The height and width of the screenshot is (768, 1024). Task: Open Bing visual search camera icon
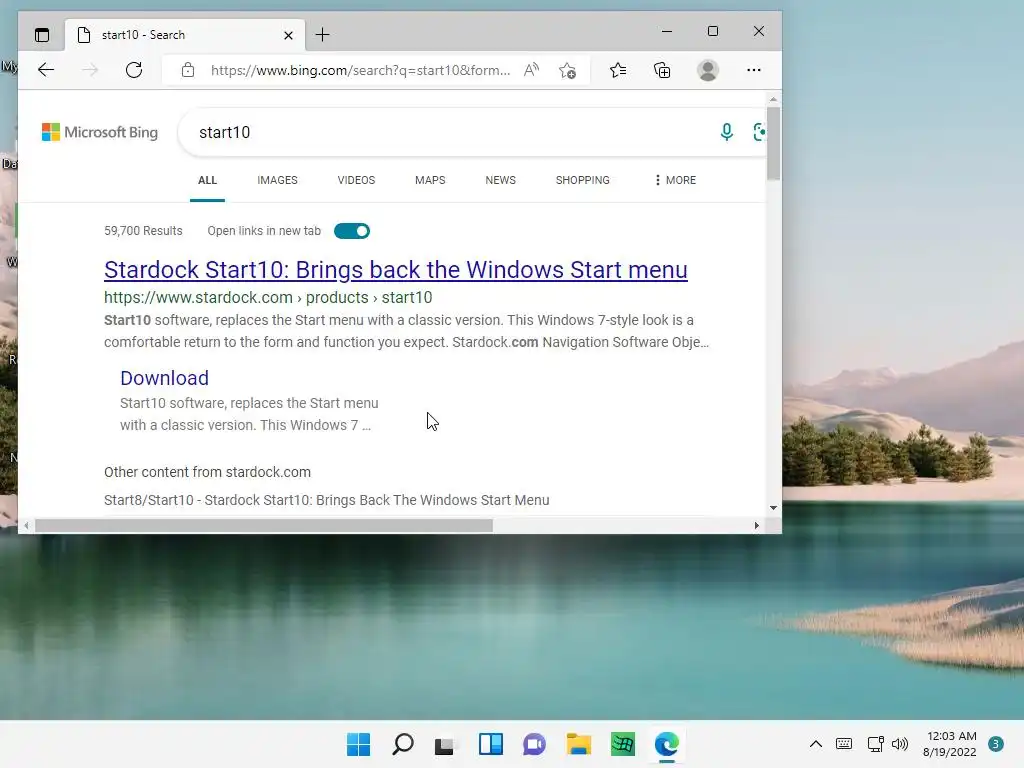click(759, 132)
